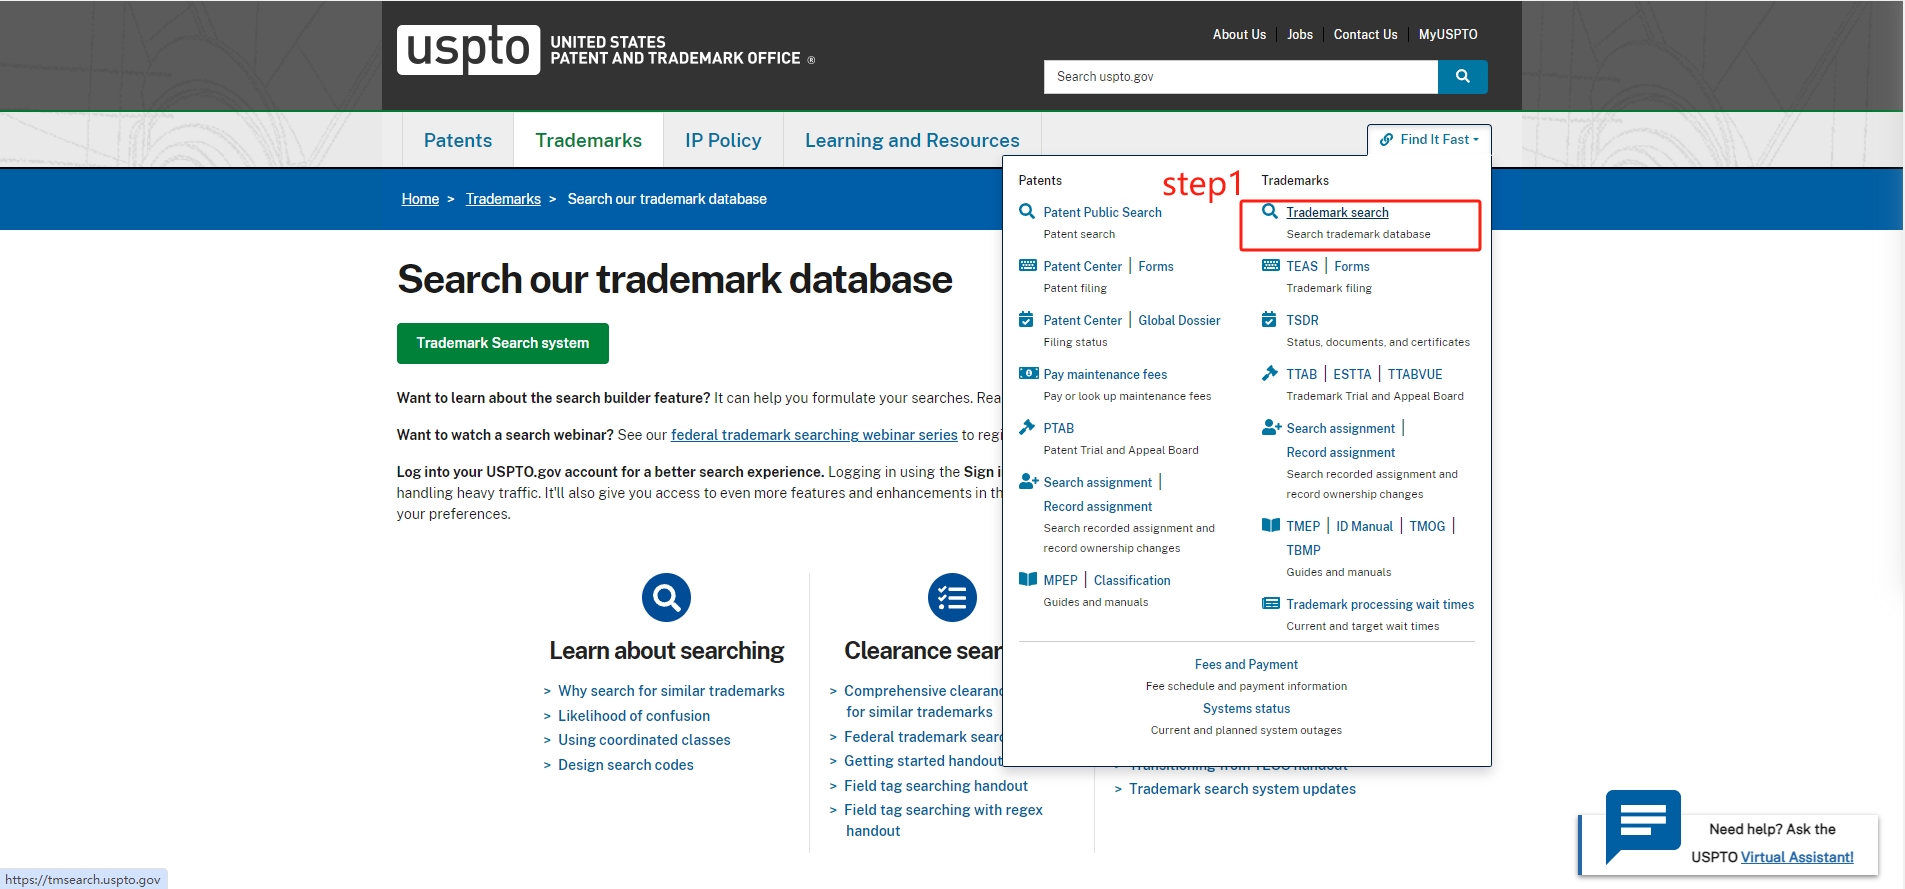Open federal trademark searching webinar series link
Image resolution: width=1905 pixels, height=889 pixels.
click(x=814, y=435)
